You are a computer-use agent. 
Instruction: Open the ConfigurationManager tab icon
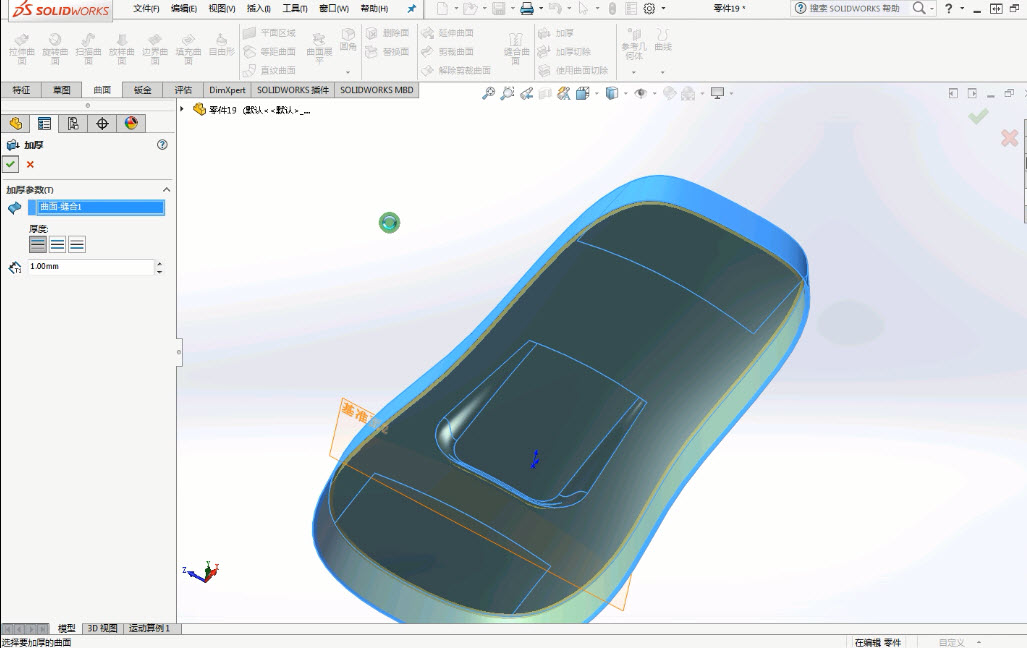coord(73,123)
